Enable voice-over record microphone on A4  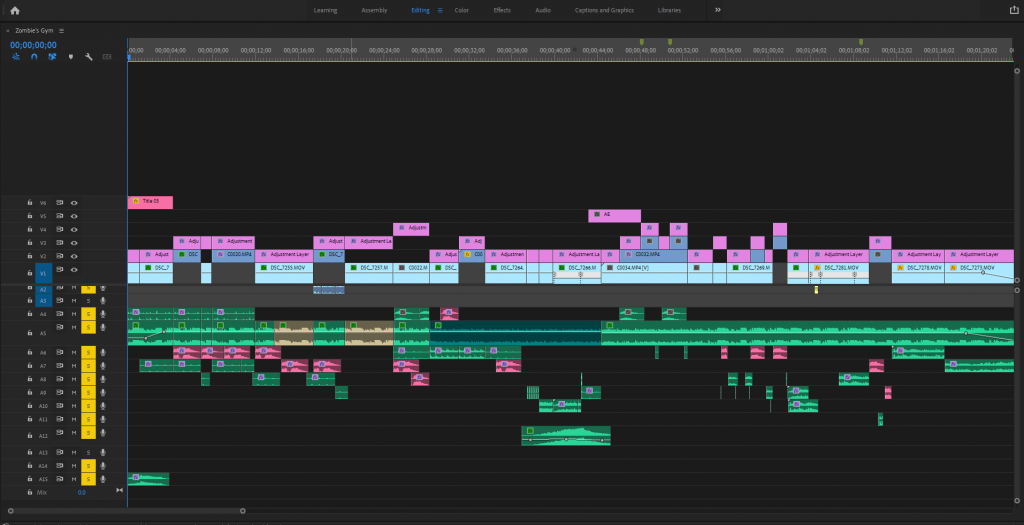point(102,314)
